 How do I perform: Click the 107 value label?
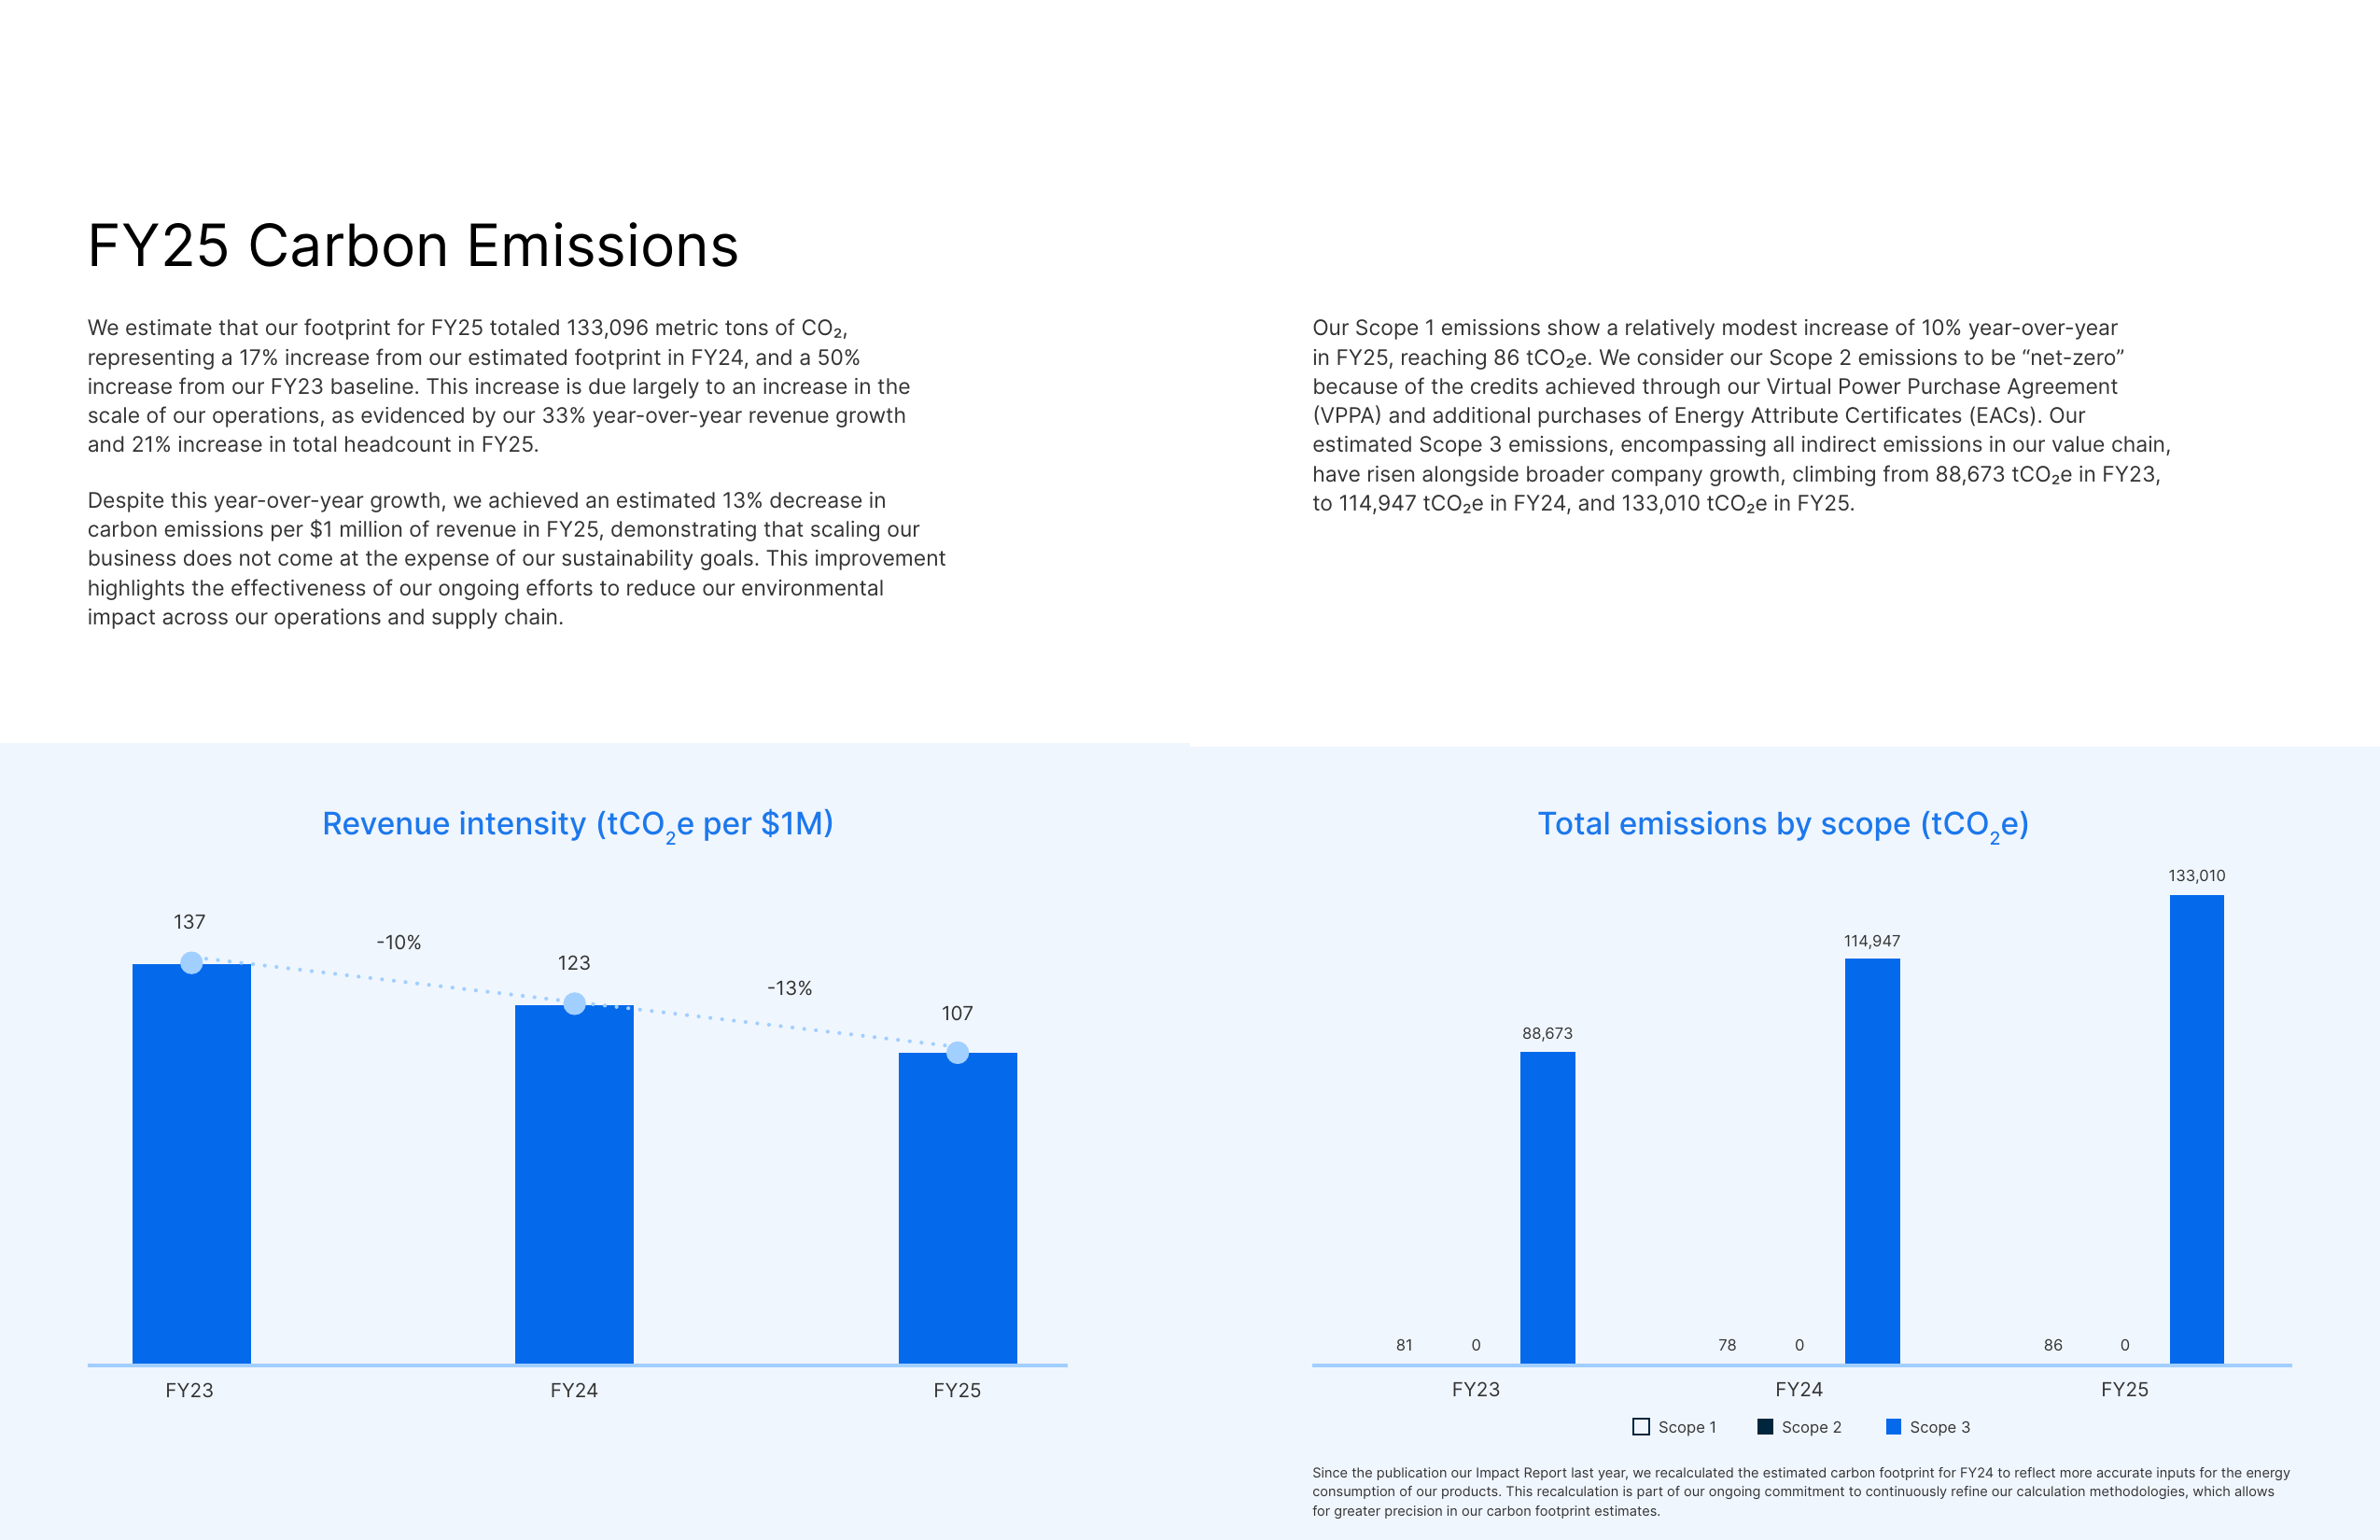957,1013
